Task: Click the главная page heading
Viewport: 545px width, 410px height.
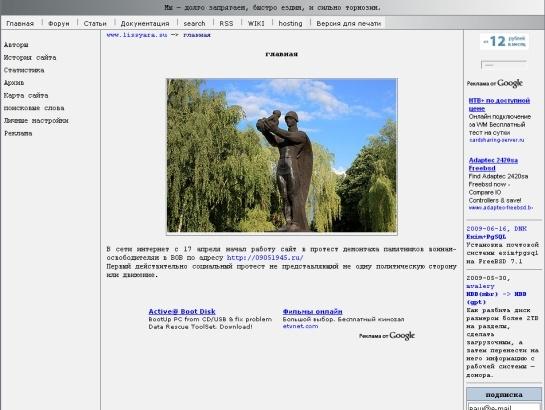Action: [282, 54]
